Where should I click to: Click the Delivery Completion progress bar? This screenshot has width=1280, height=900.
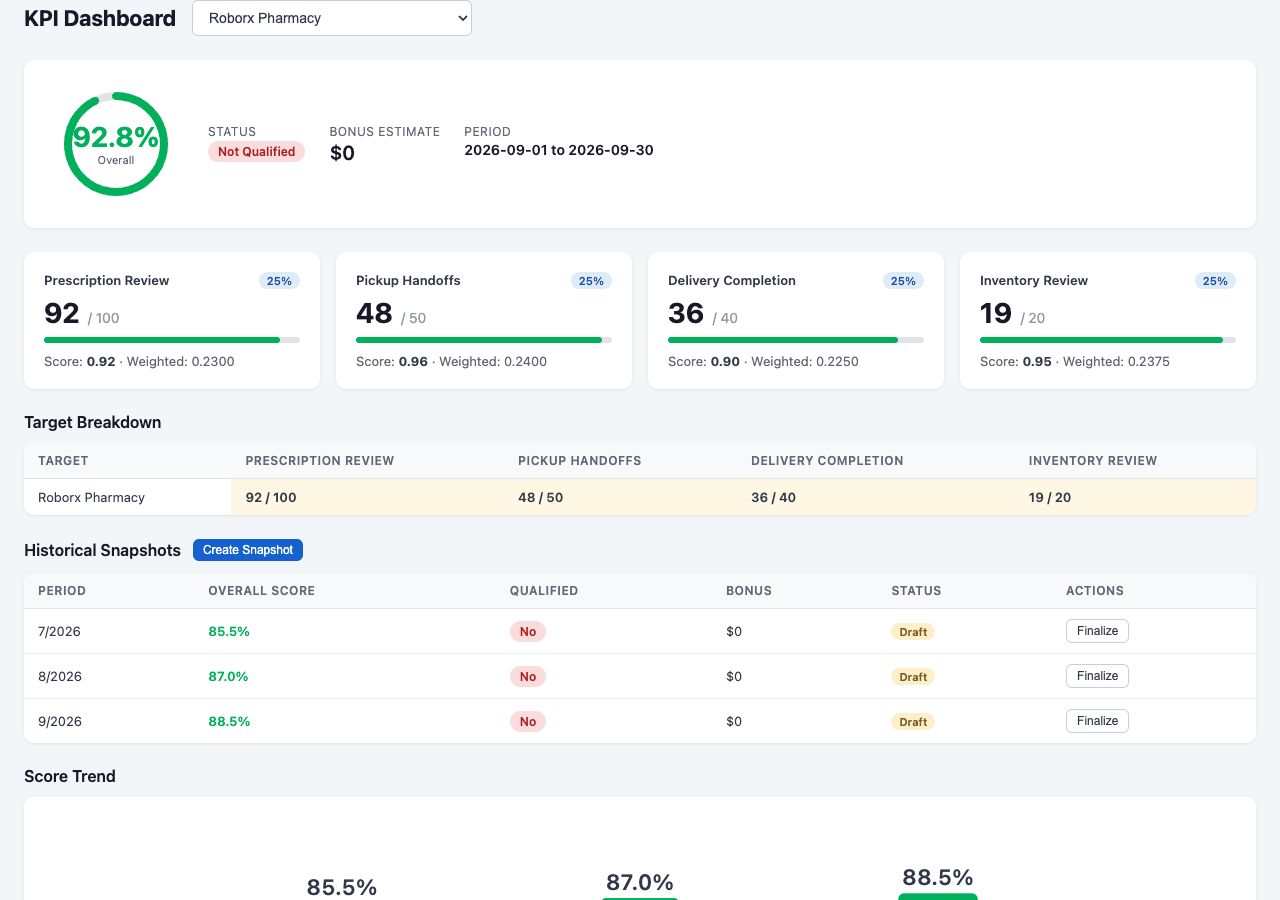(796, 340)
